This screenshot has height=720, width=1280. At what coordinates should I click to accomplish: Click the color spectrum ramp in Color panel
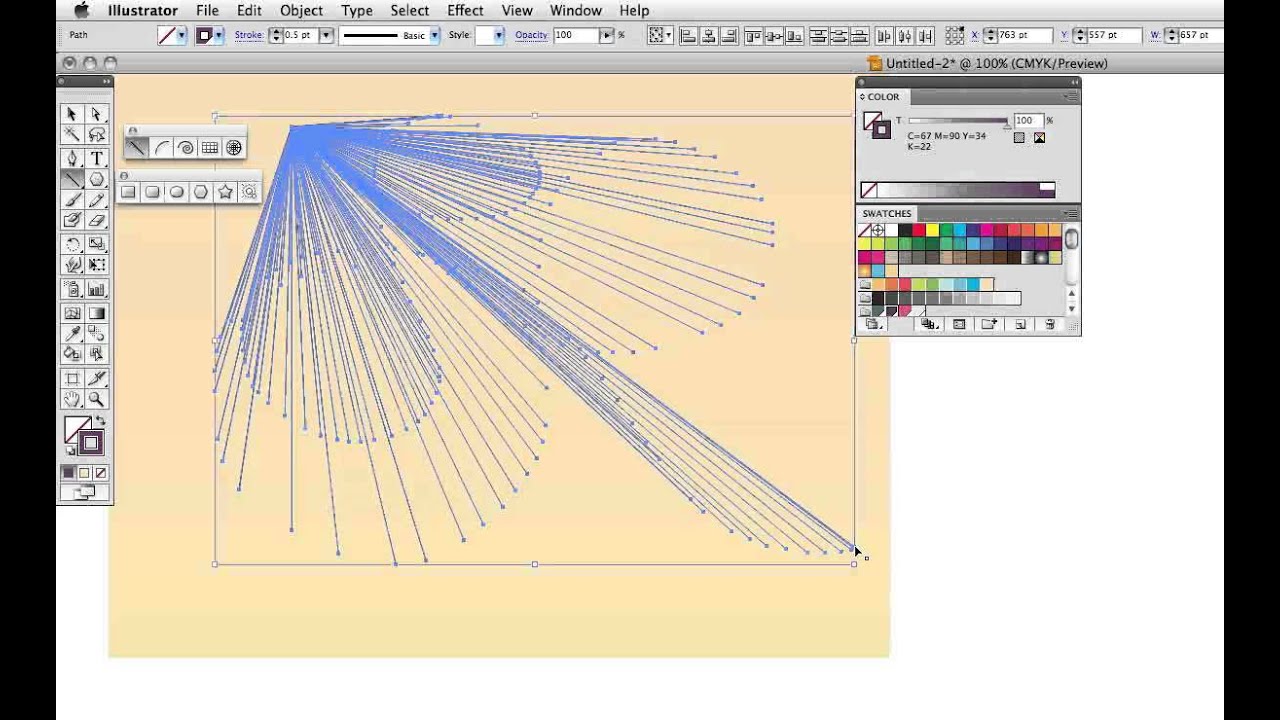point(957,190)
